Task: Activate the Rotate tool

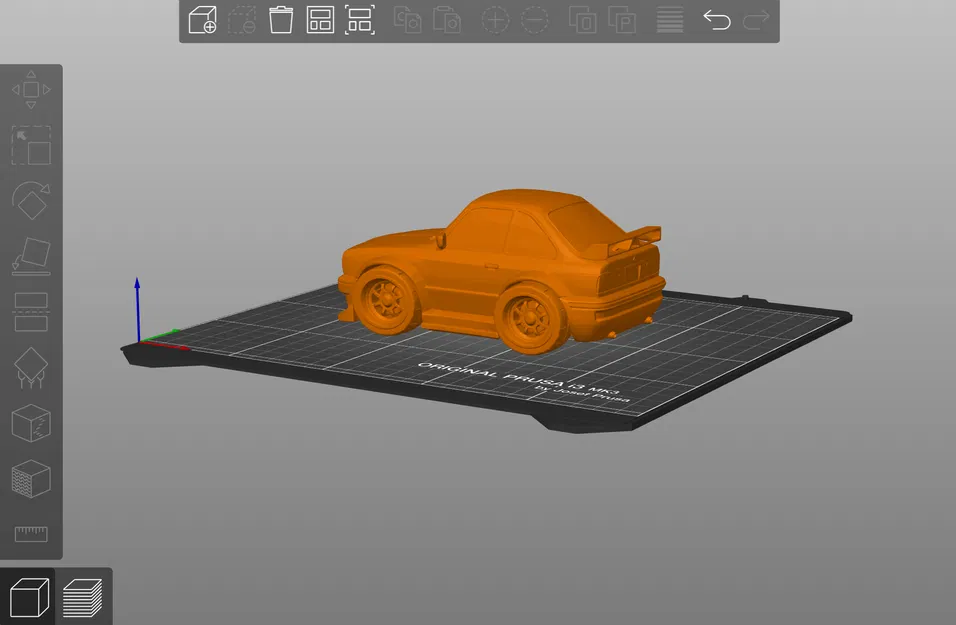Action: tap(31, 200)
